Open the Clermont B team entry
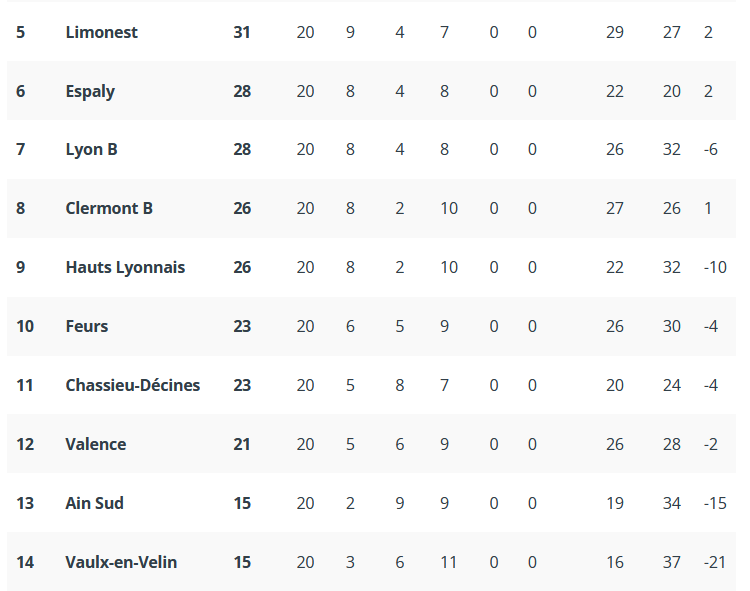The image size is (750, 591). pos(109,208)
